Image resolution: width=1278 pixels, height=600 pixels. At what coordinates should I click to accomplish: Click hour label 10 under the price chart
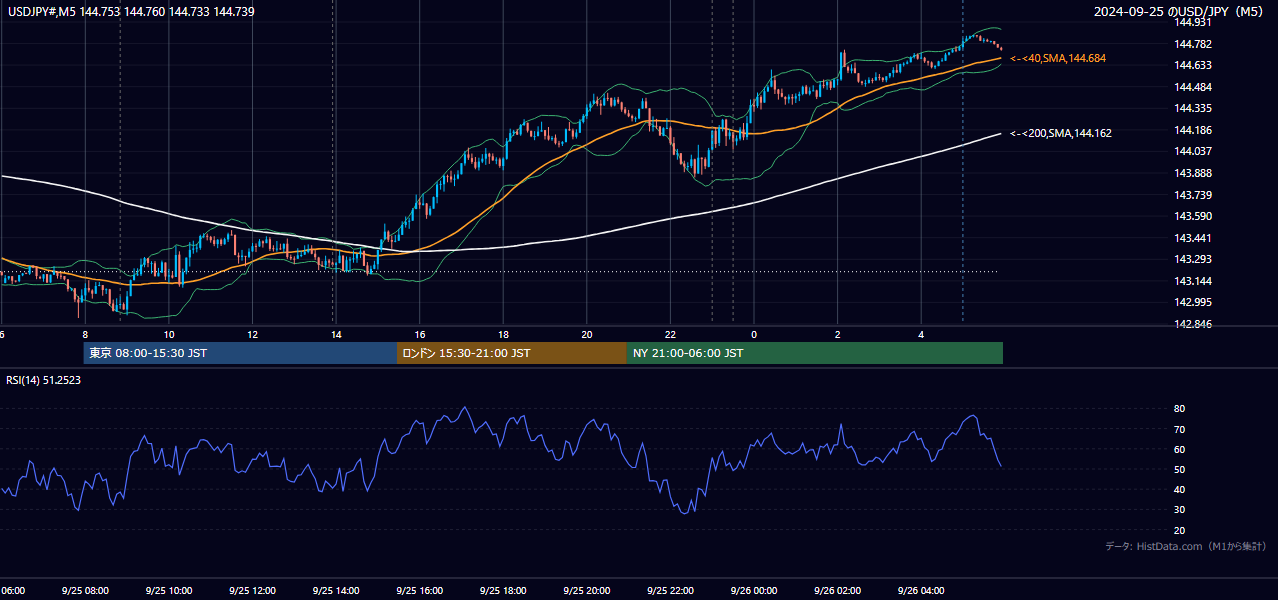coord(168,335)
